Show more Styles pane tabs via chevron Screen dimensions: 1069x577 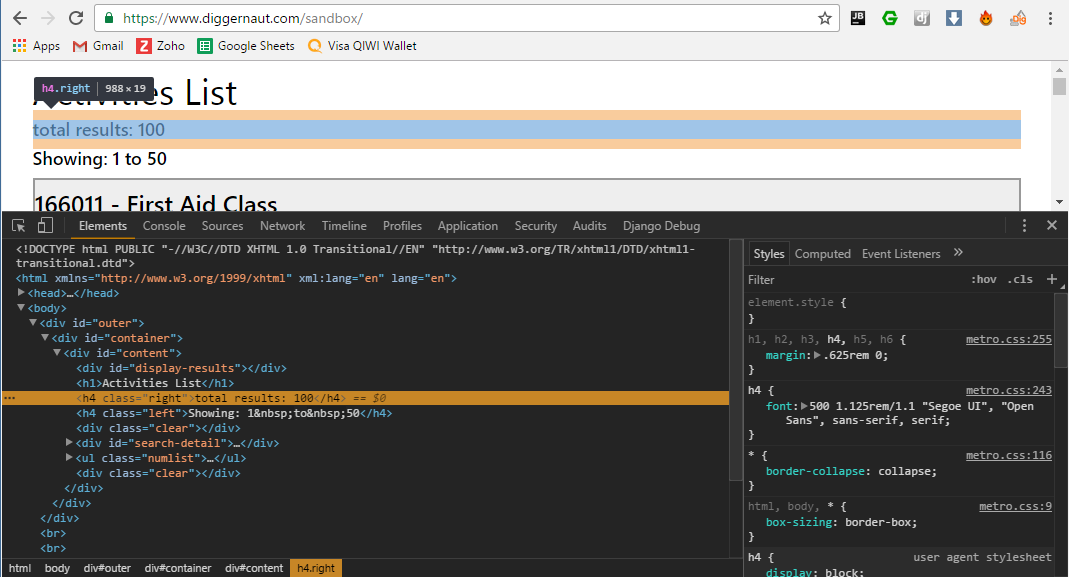coord(958,253)
